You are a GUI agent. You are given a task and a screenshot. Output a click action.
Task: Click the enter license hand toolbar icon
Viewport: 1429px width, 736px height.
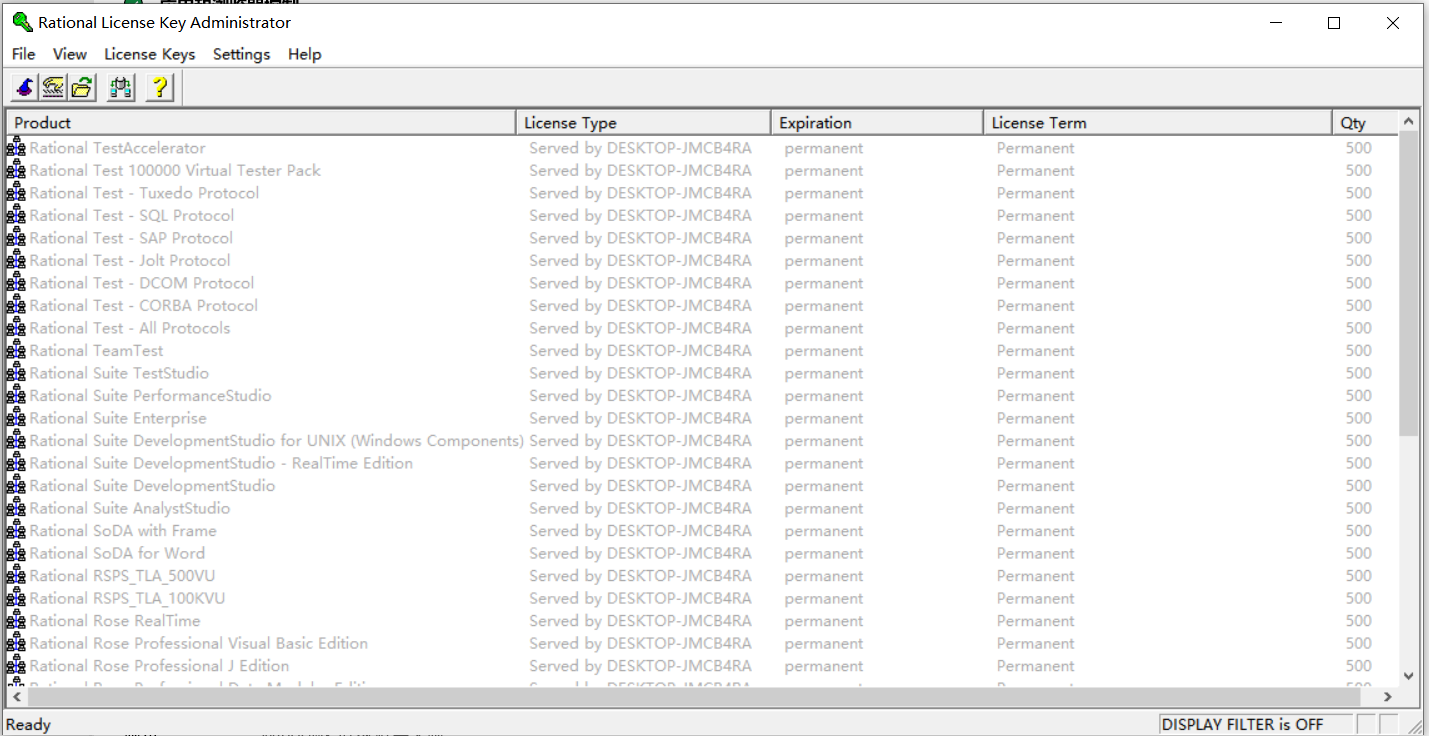[x=53, y=88]
